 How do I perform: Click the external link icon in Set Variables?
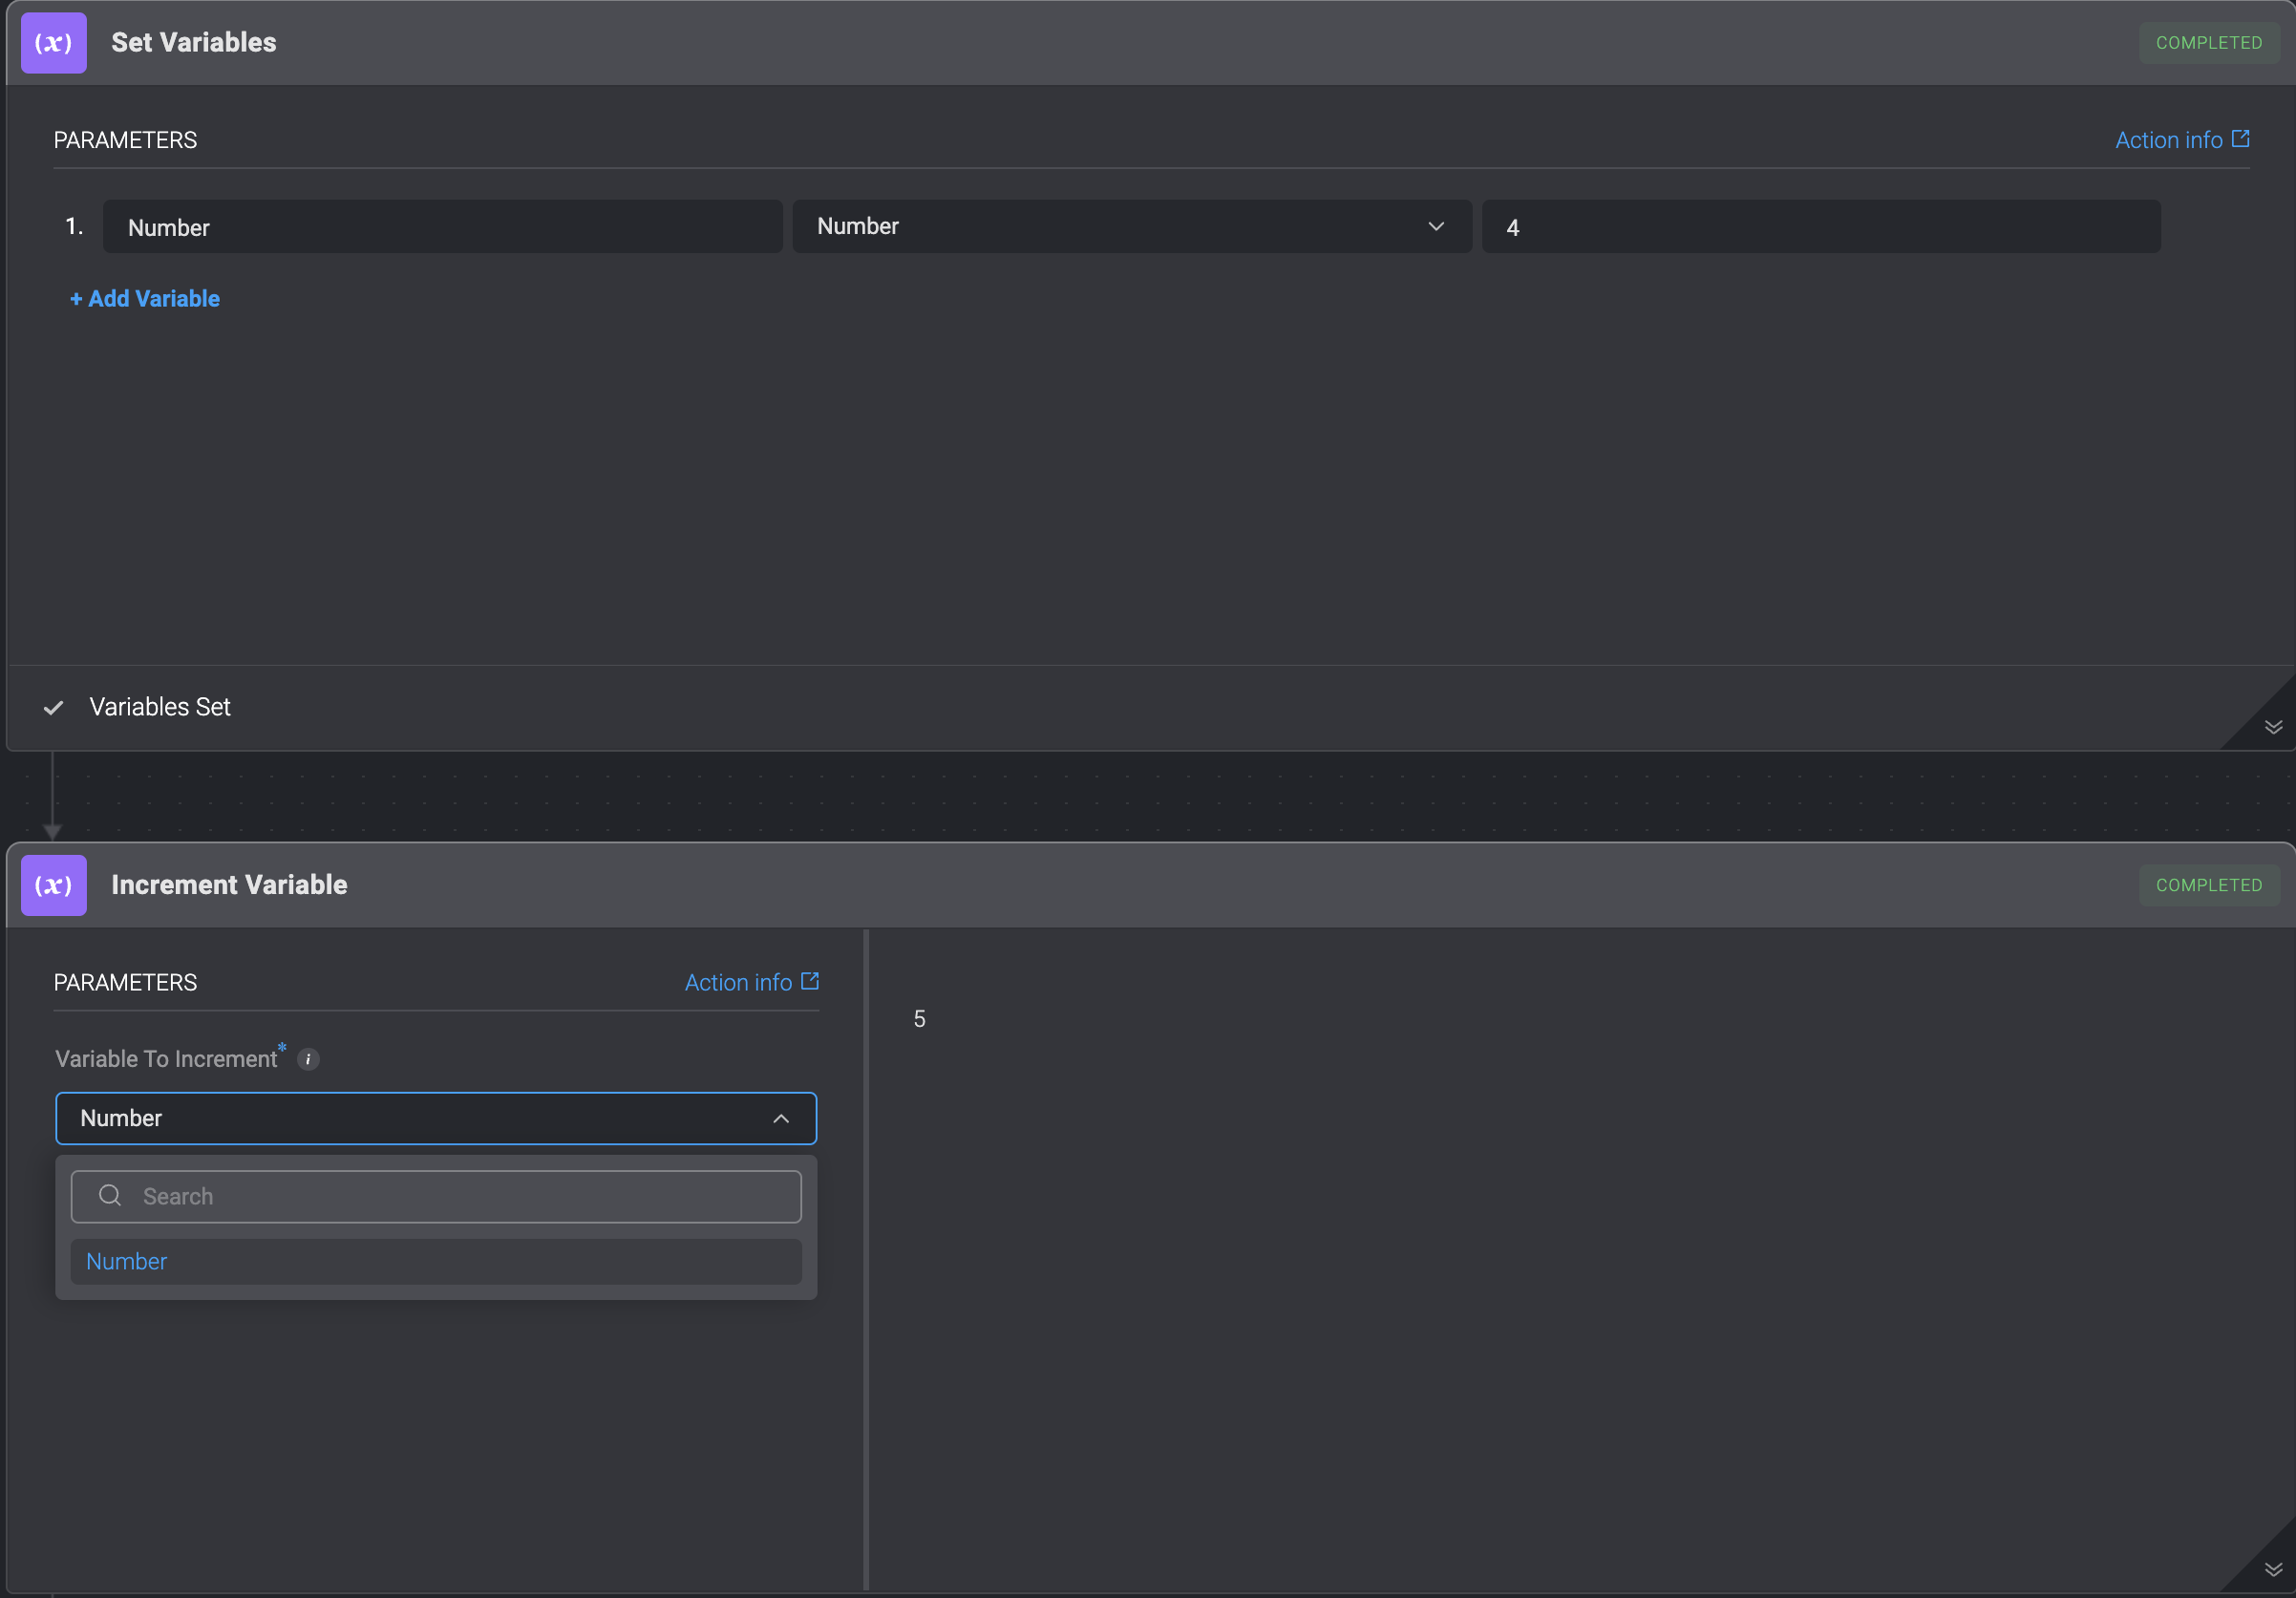click(x=2240, y=139)
